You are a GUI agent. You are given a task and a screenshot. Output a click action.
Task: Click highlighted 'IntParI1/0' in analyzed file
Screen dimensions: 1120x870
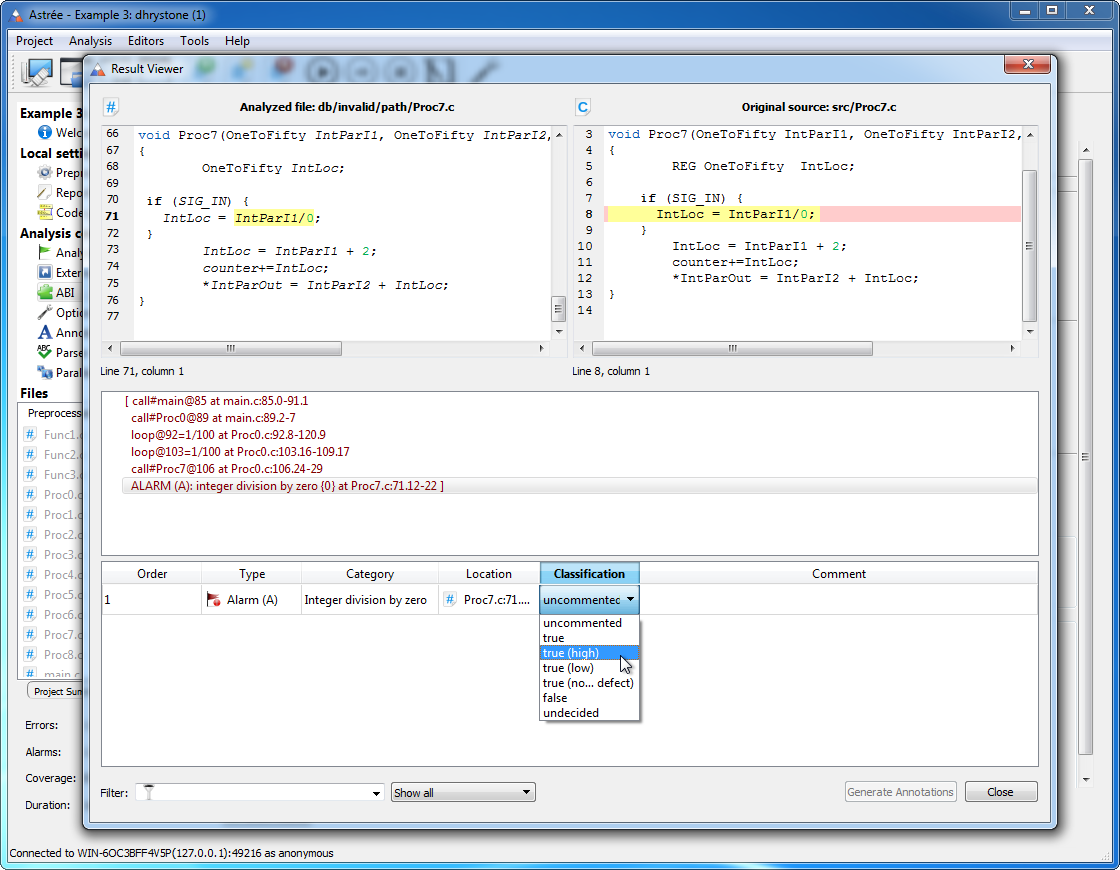pyautogui.click(x=274, y=218)
